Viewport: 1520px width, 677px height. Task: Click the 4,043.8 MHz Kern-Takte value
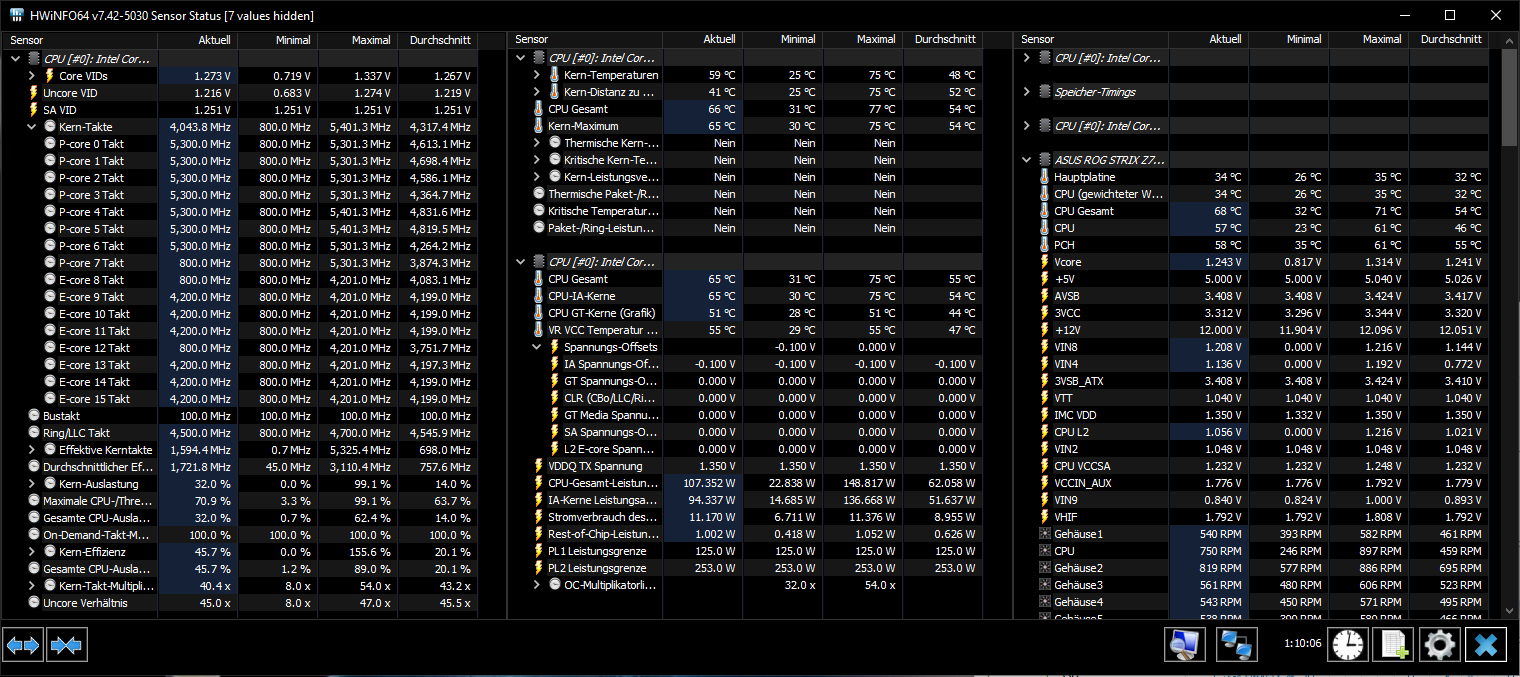(x=202, y=127)
